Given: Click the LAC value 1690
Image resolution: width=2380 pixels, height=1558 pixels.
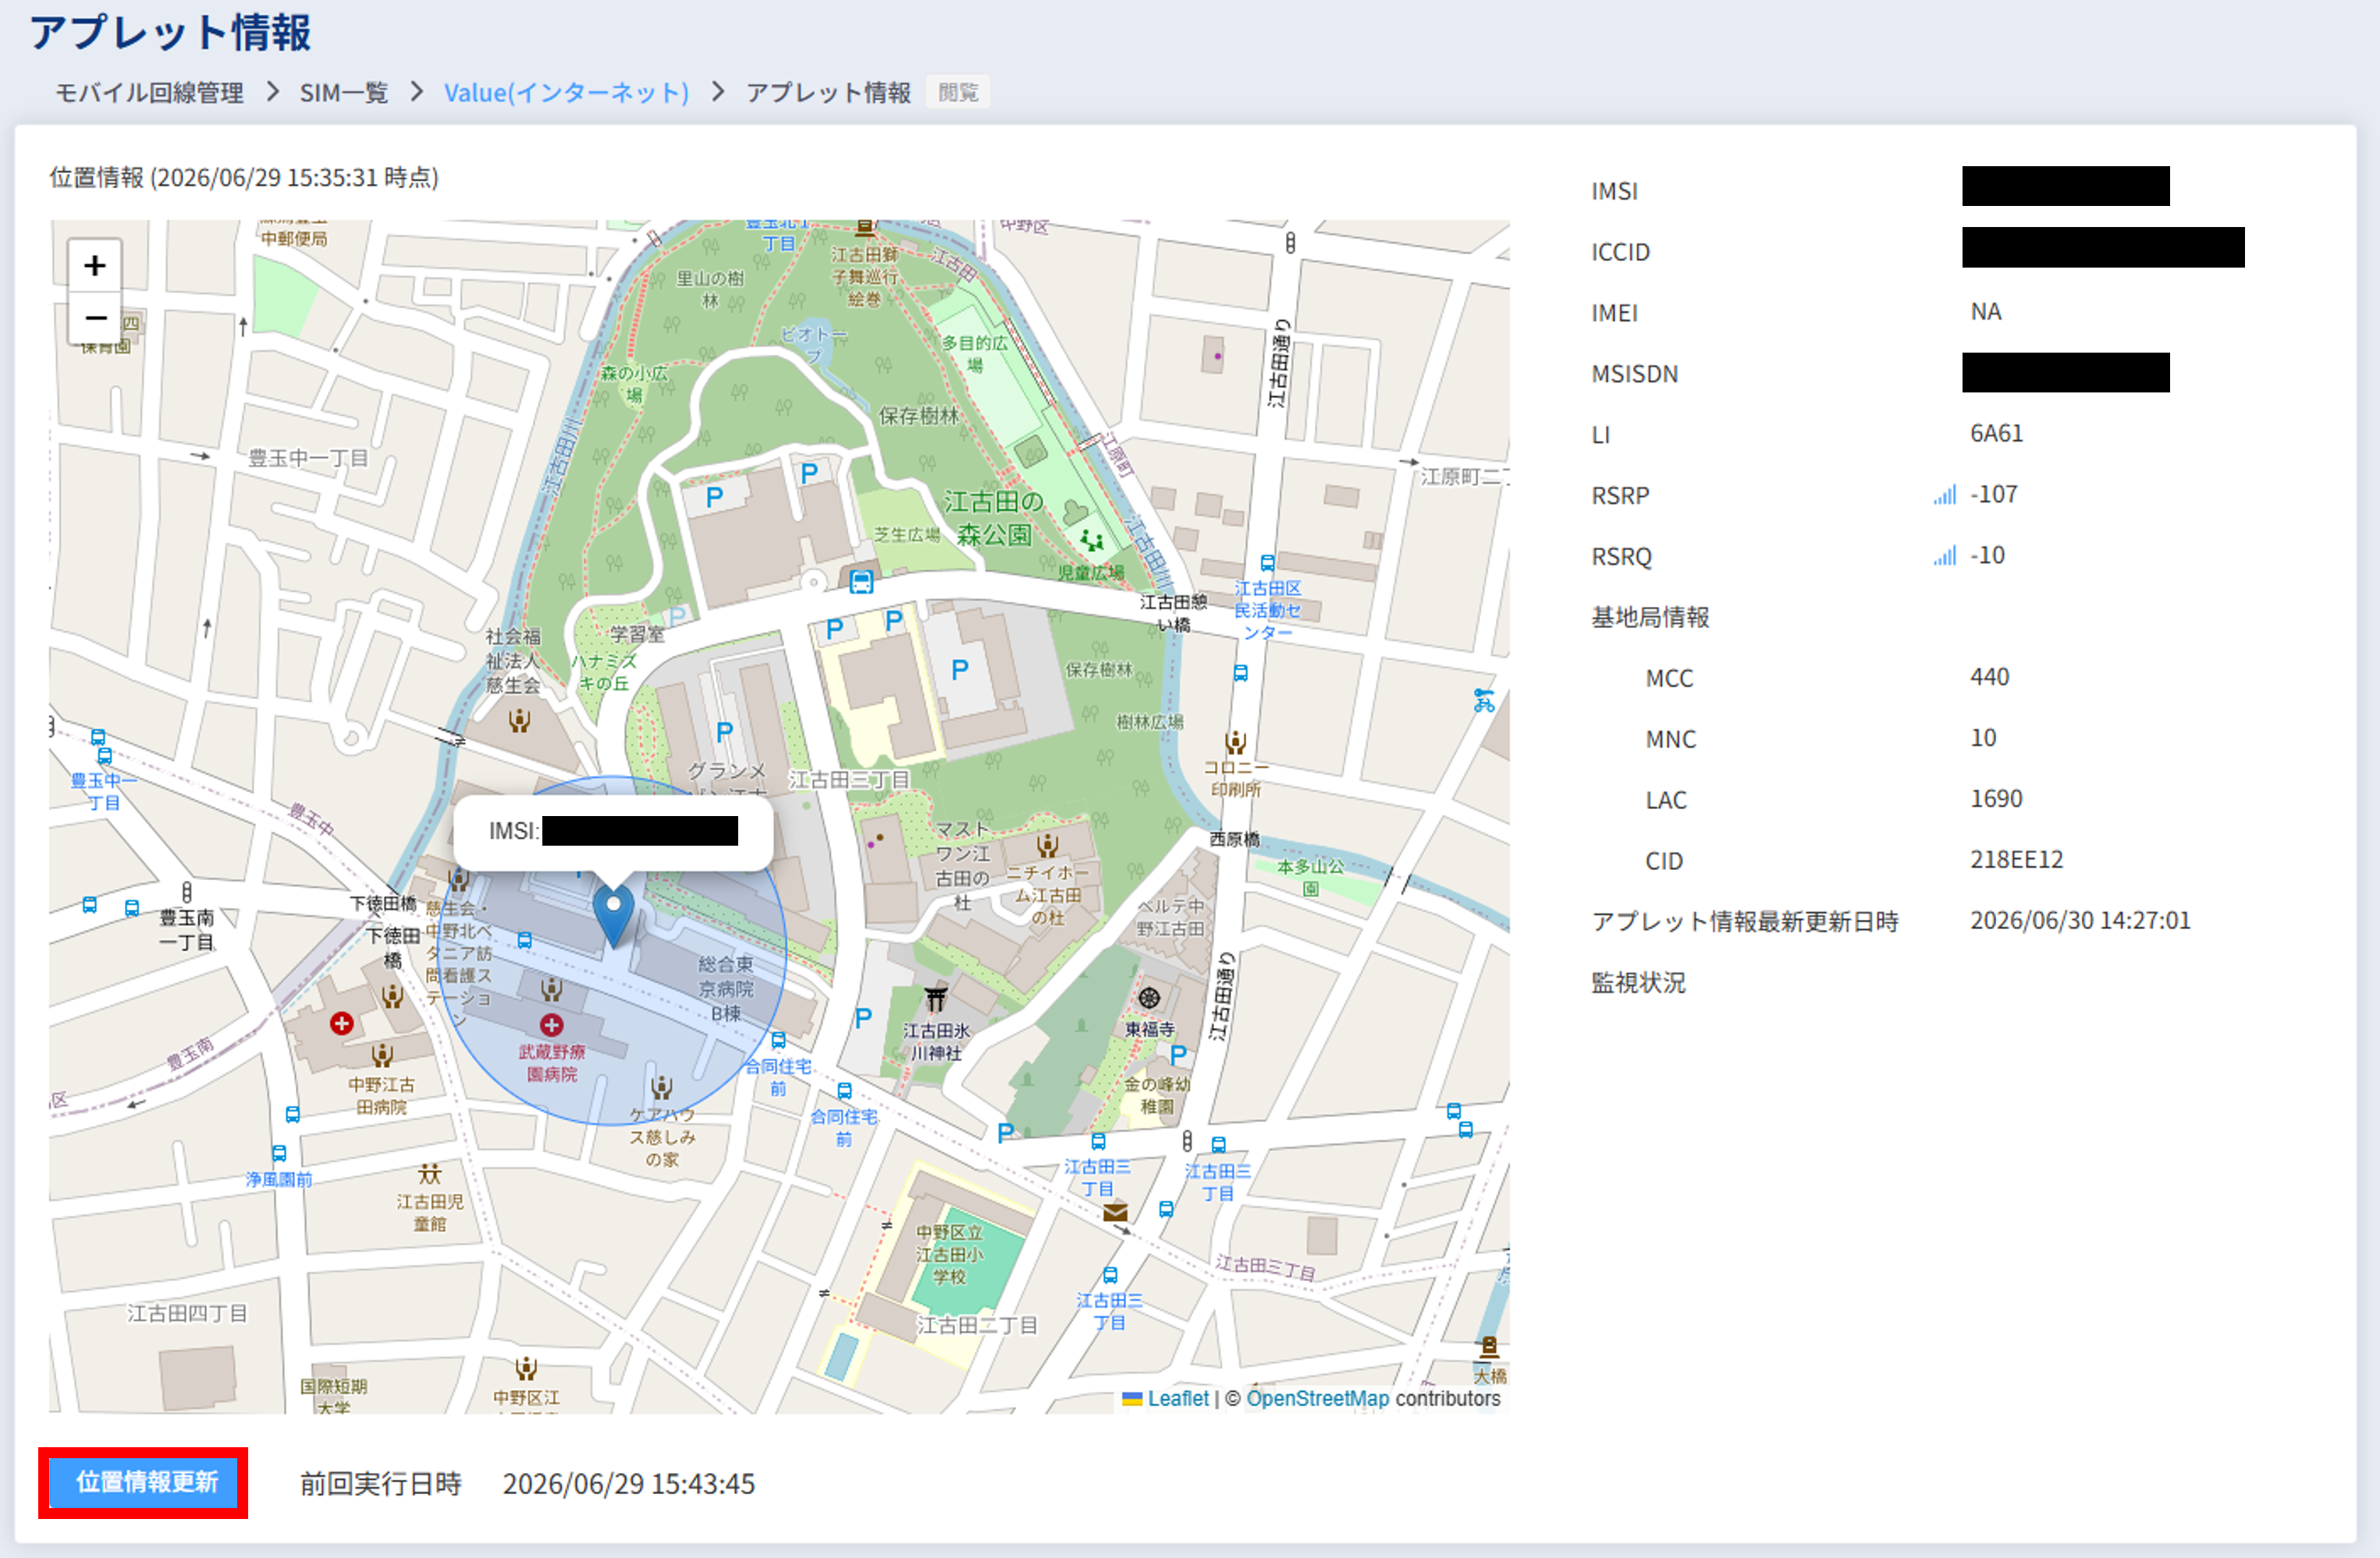Looking at the screenshot, I should (x=1996, y=799).
